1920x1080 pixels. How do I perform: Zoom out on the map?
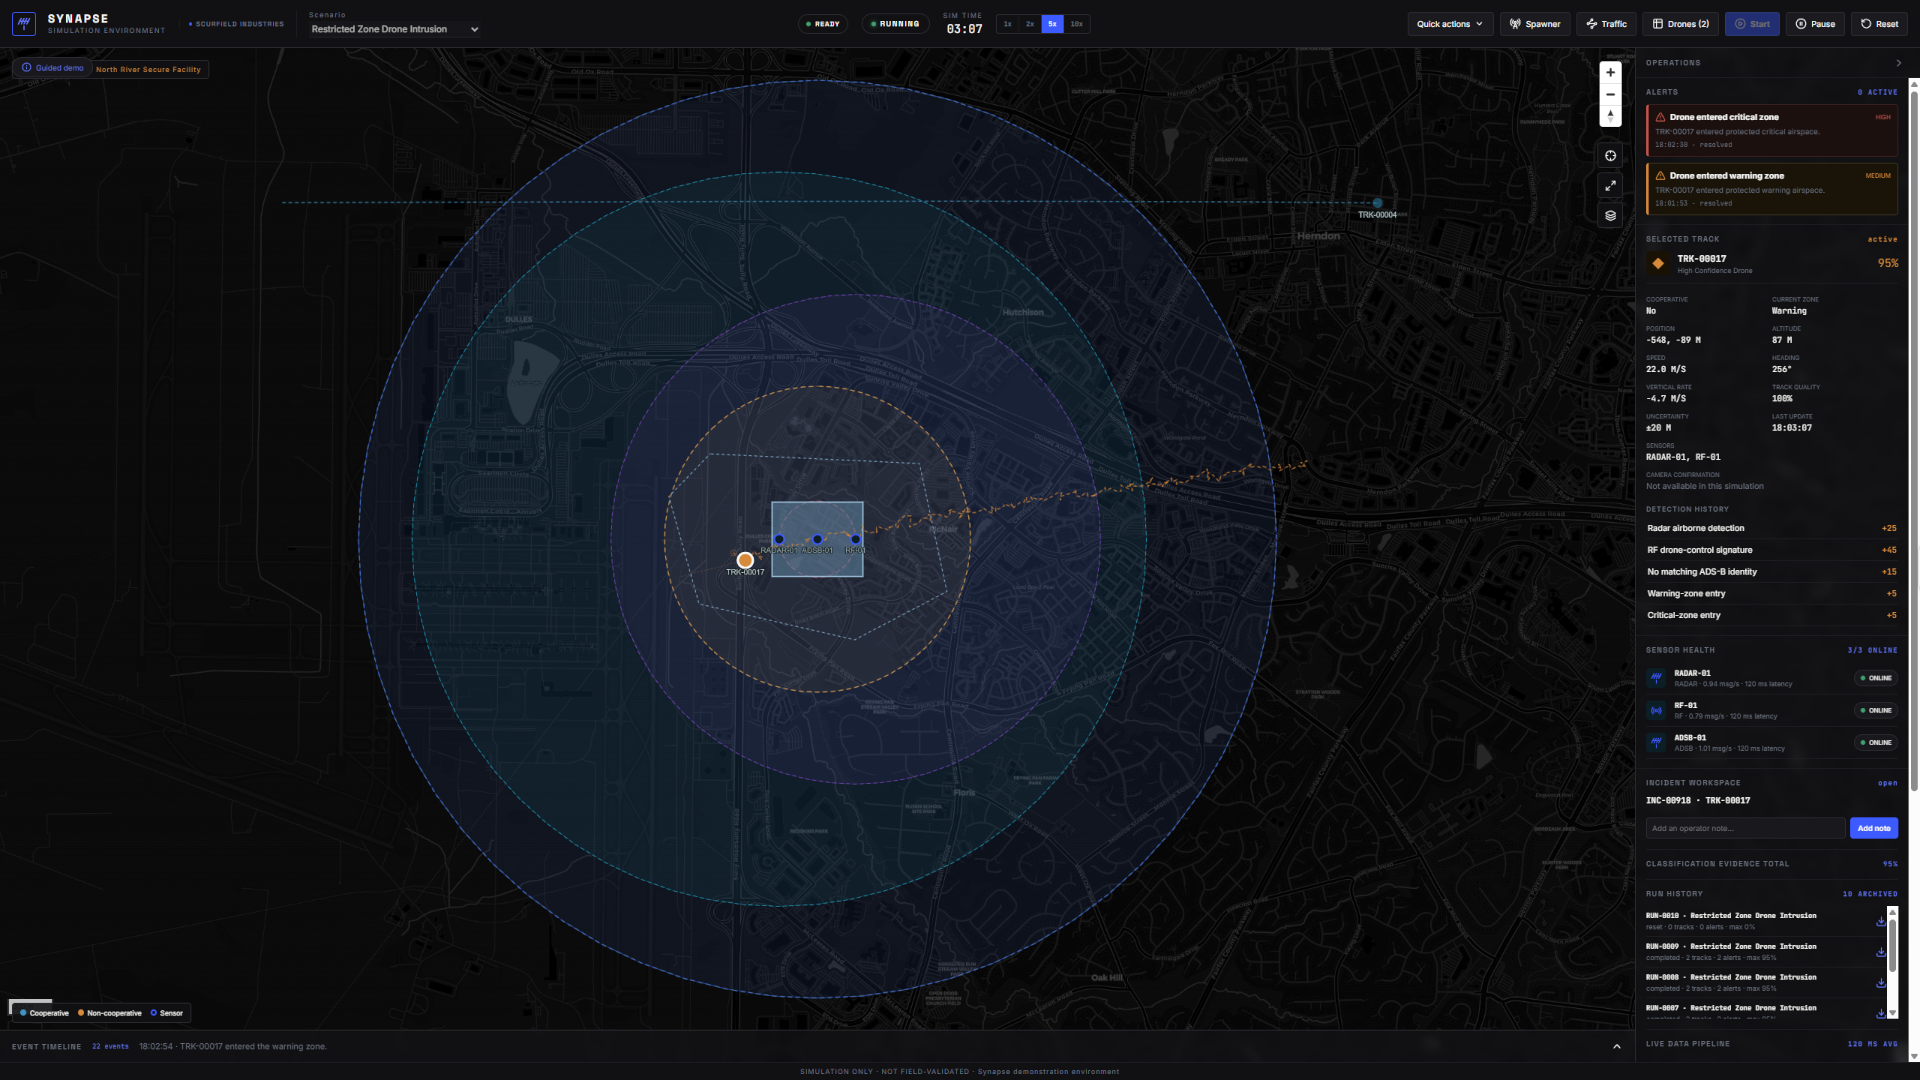pos(1610,94)
